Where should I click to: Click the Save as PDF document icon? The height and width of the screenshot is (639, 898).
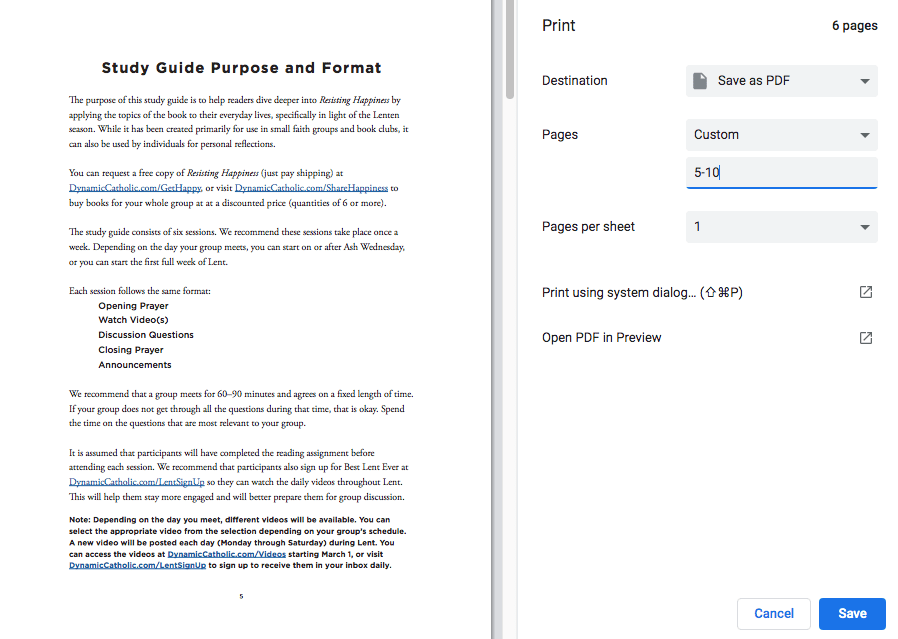click(700, 80)
